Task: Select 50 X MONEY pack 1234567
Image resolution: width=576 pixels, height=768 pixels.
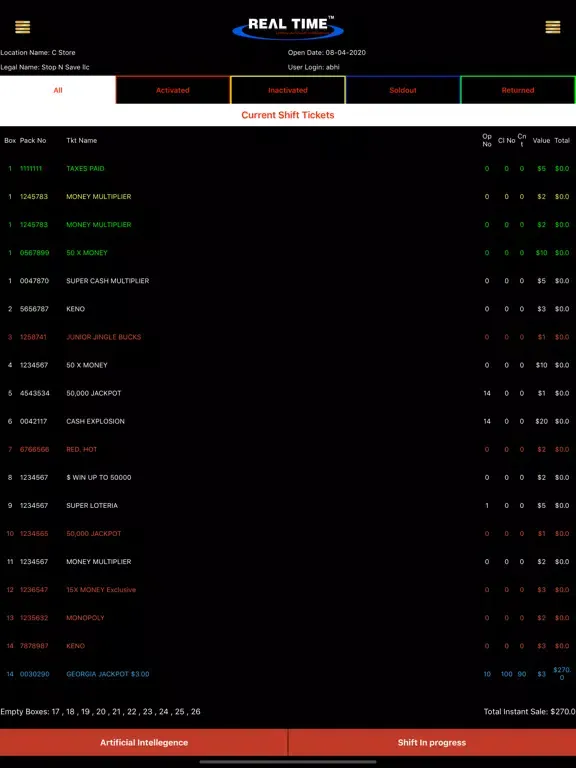Action: 288,365
